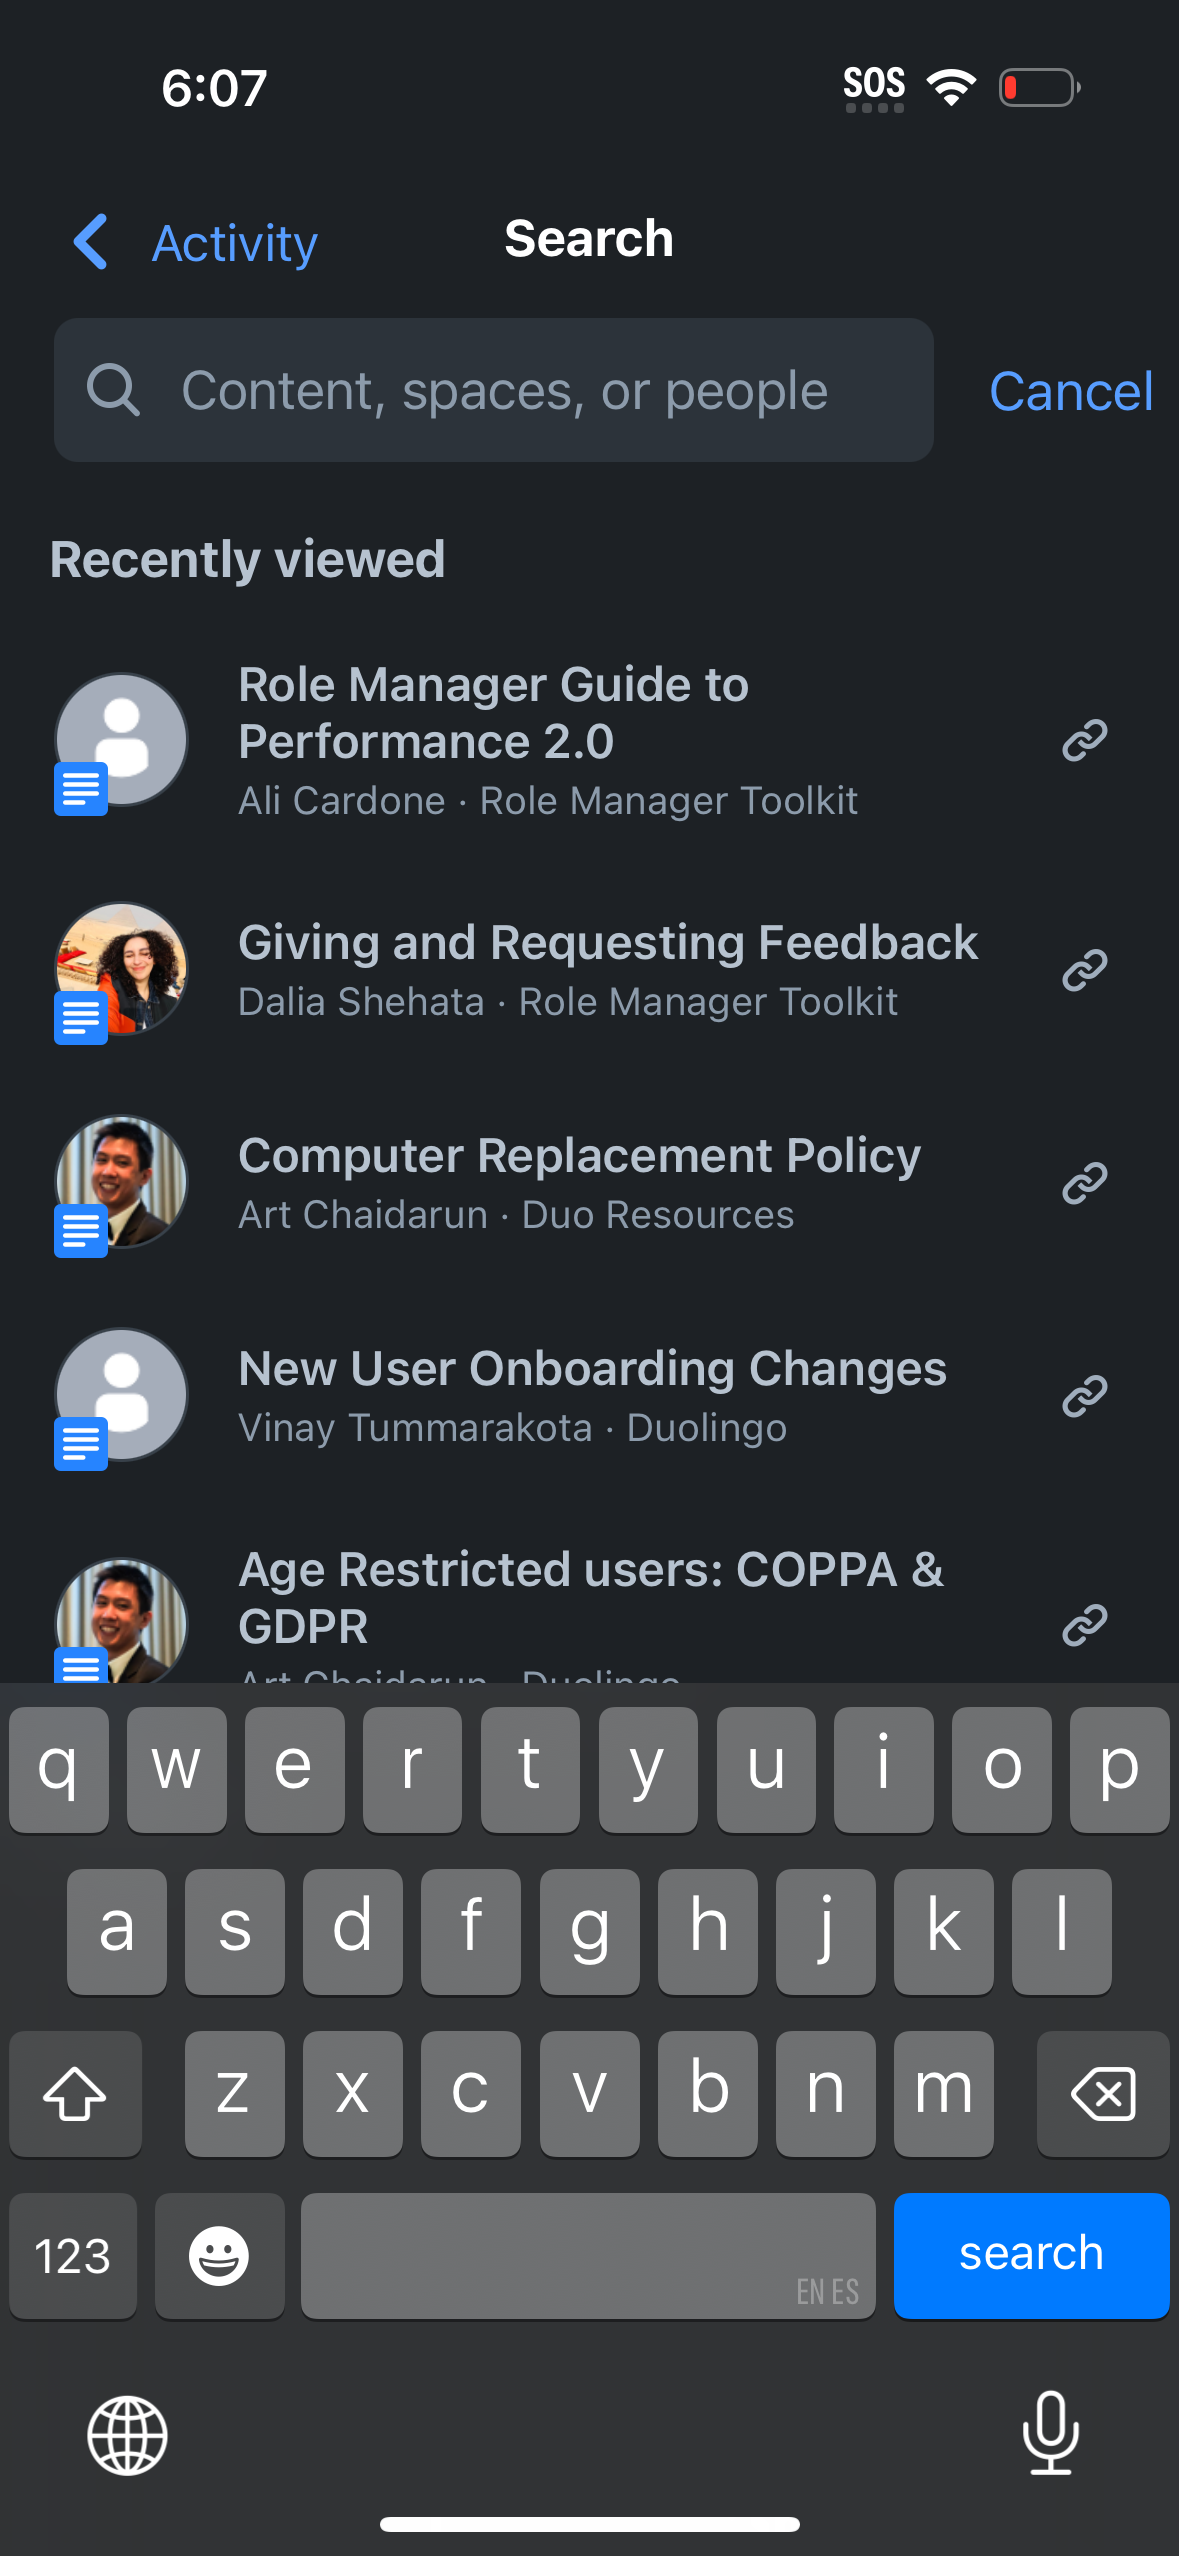Copy link for Giving and Requesting Feedback

(x=1083, y=967)
